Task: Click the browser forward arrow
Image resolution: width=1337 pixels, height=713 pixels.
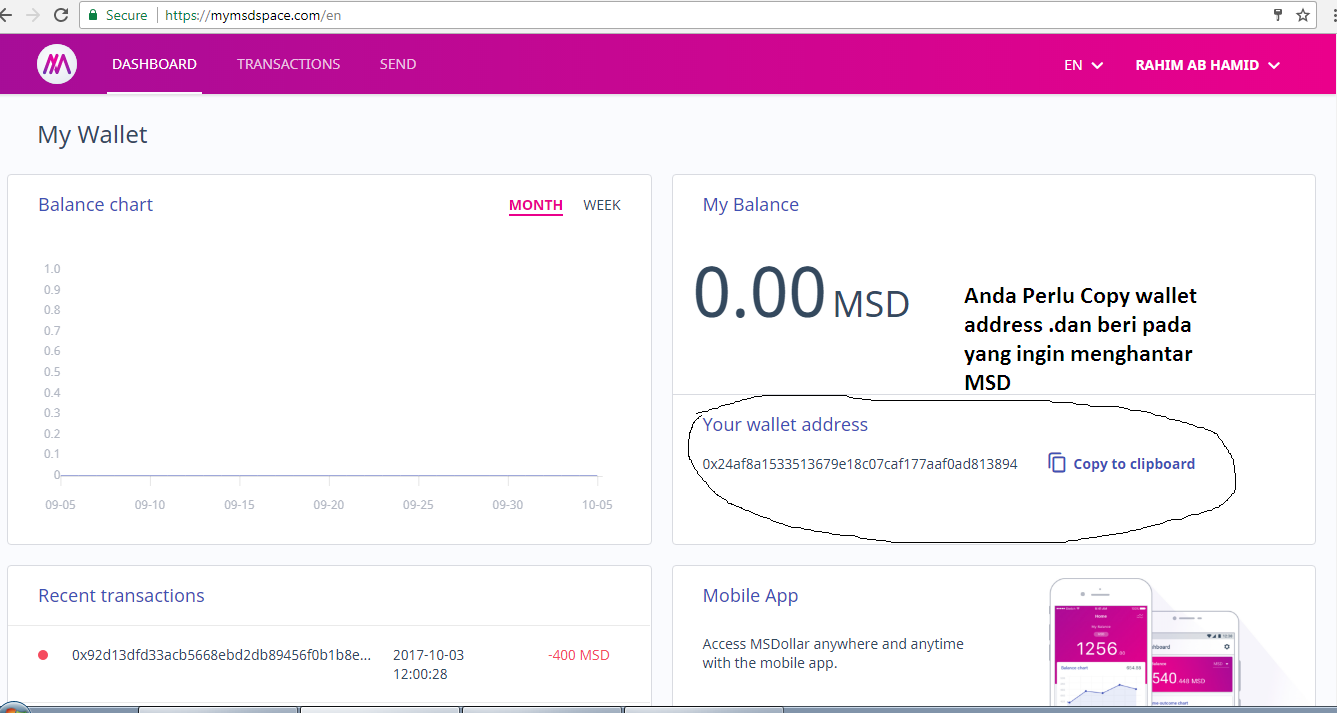Action: point(38,15)
